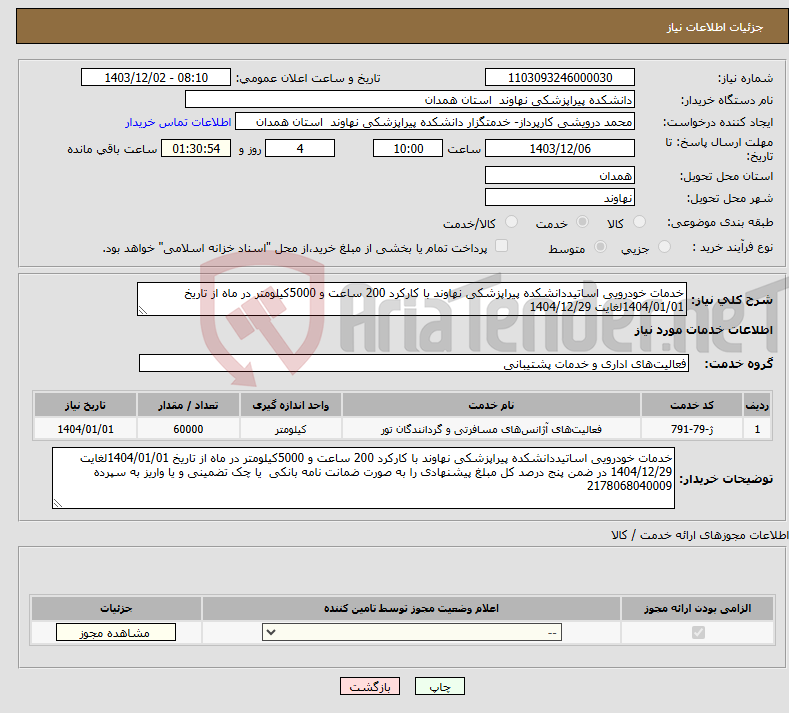The width and height of the screenshot is (789, 713).
Task: Choose the متوسط purchase type radio
Action: 600,247
